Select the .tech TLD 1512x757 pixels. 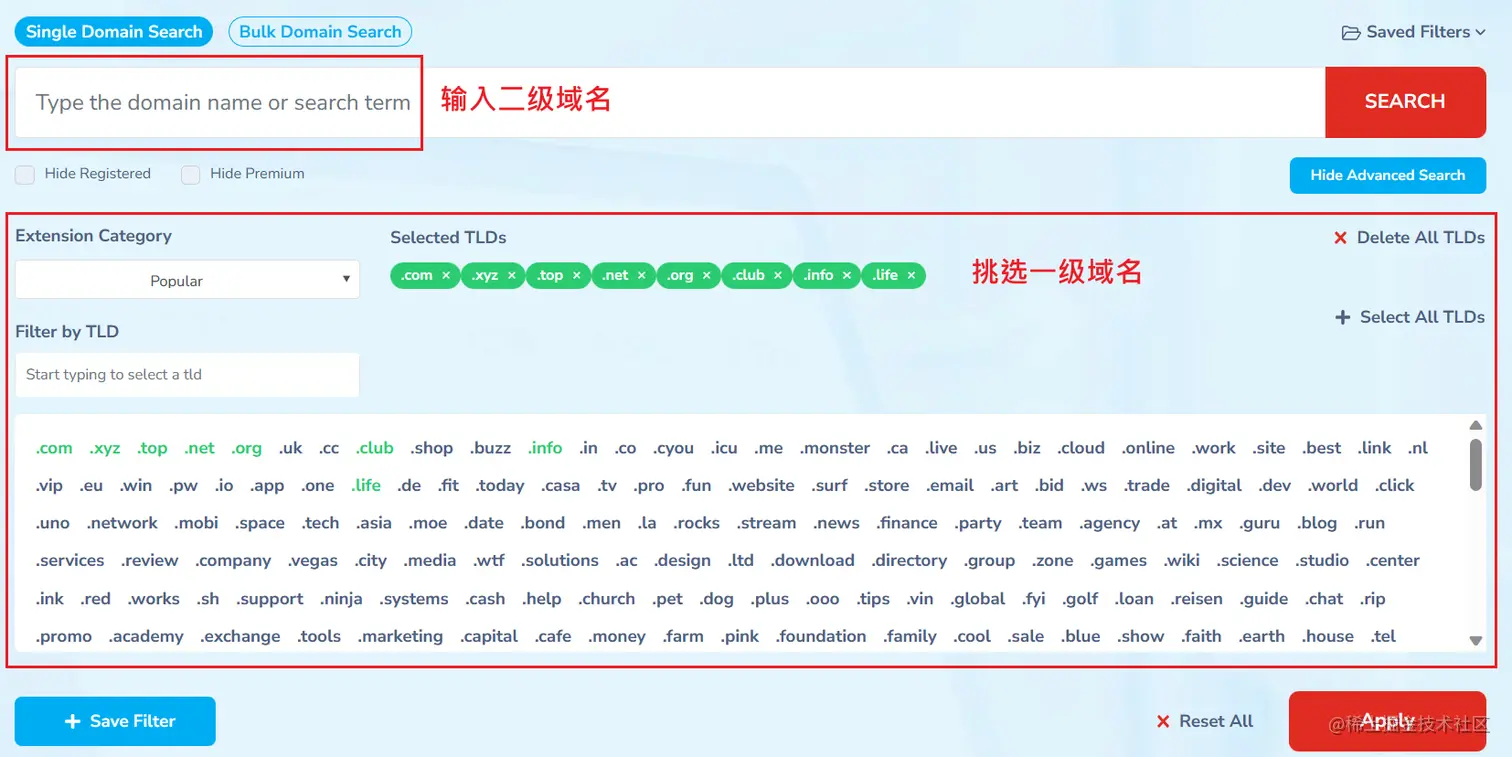coord(321,523)
